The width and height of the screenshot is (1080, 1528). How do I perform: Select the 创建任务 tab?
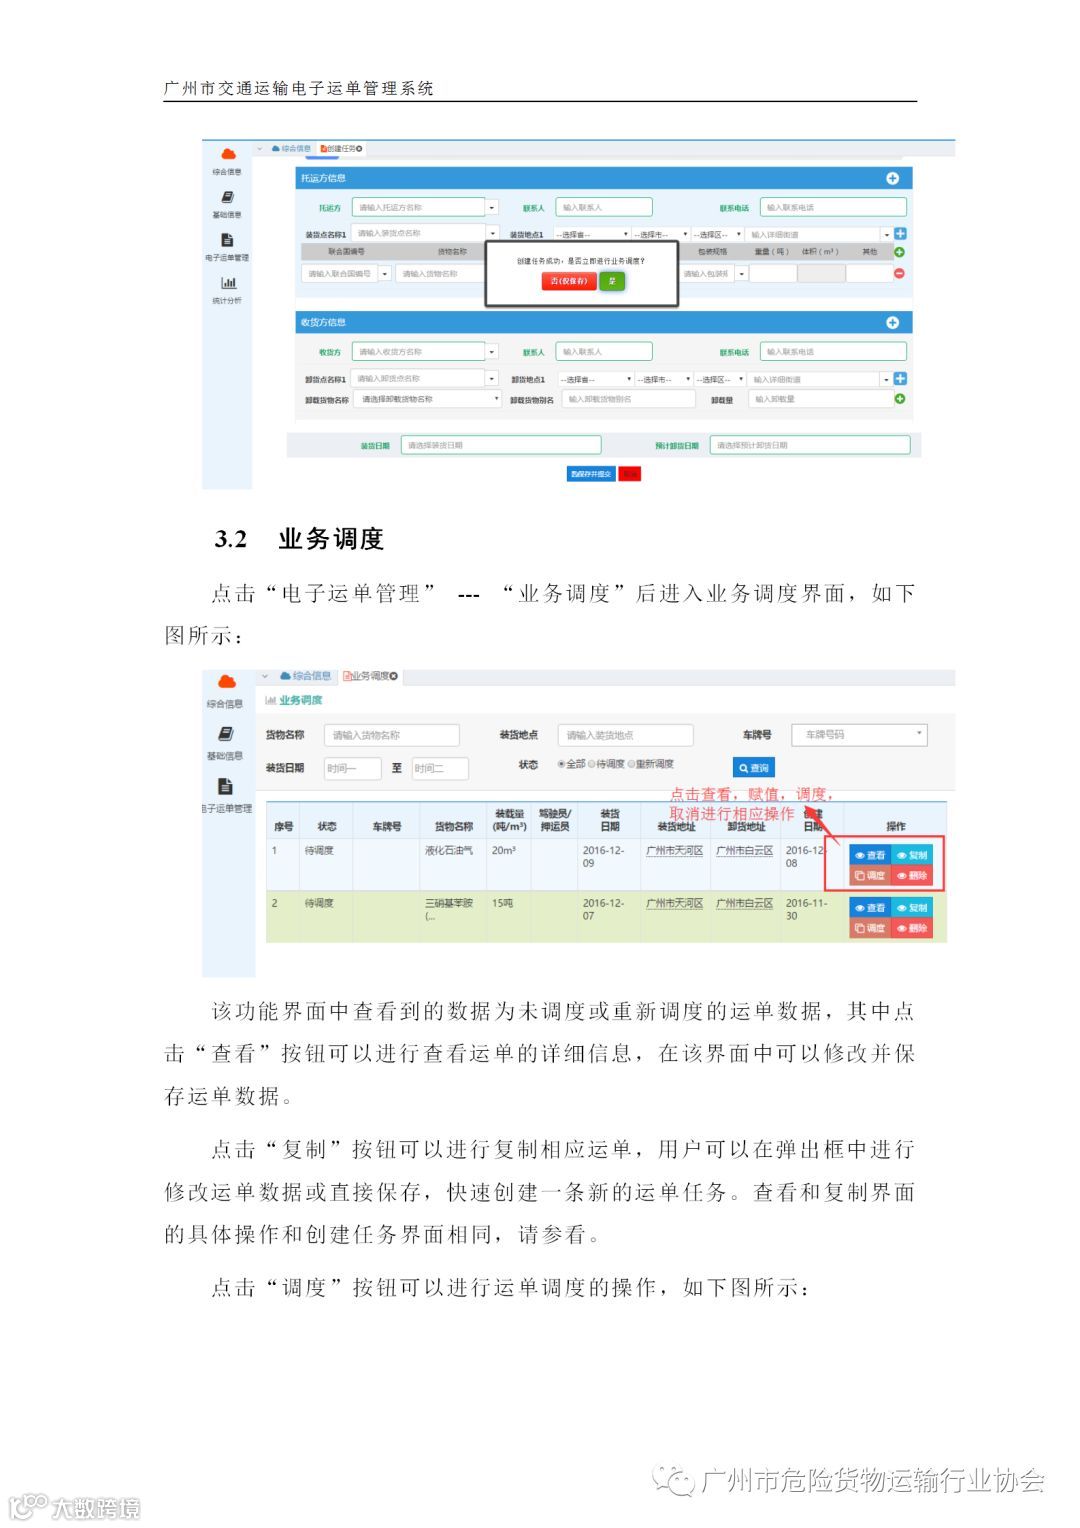[340, 149]
